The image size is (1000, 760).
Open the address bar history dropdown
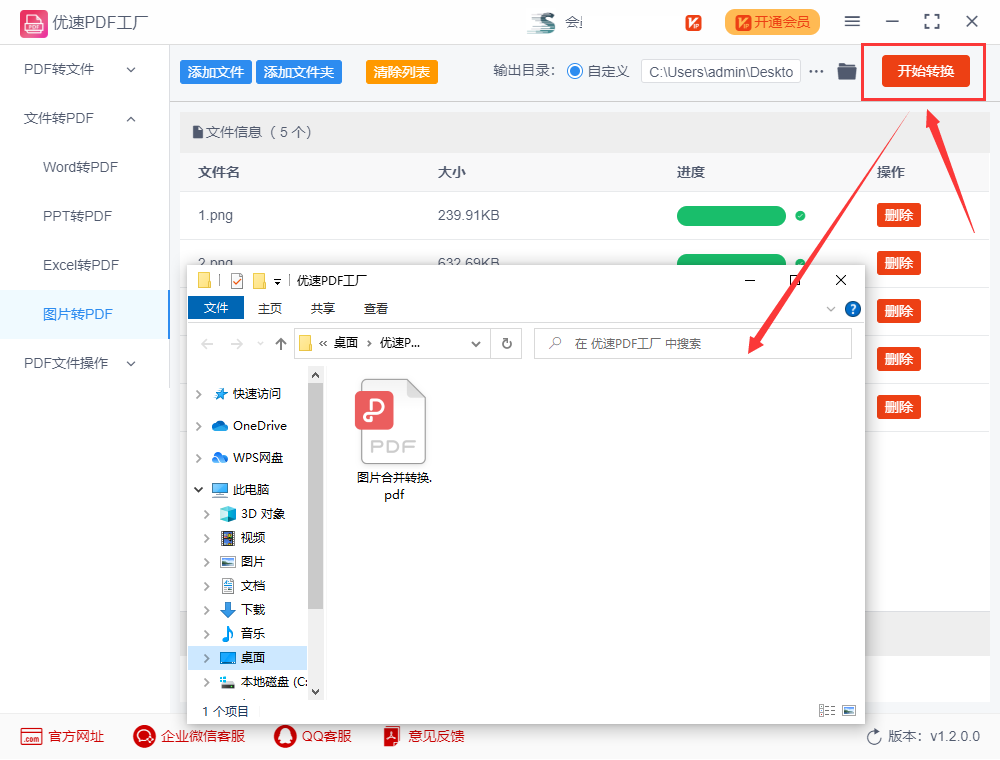tap(476, 344)
